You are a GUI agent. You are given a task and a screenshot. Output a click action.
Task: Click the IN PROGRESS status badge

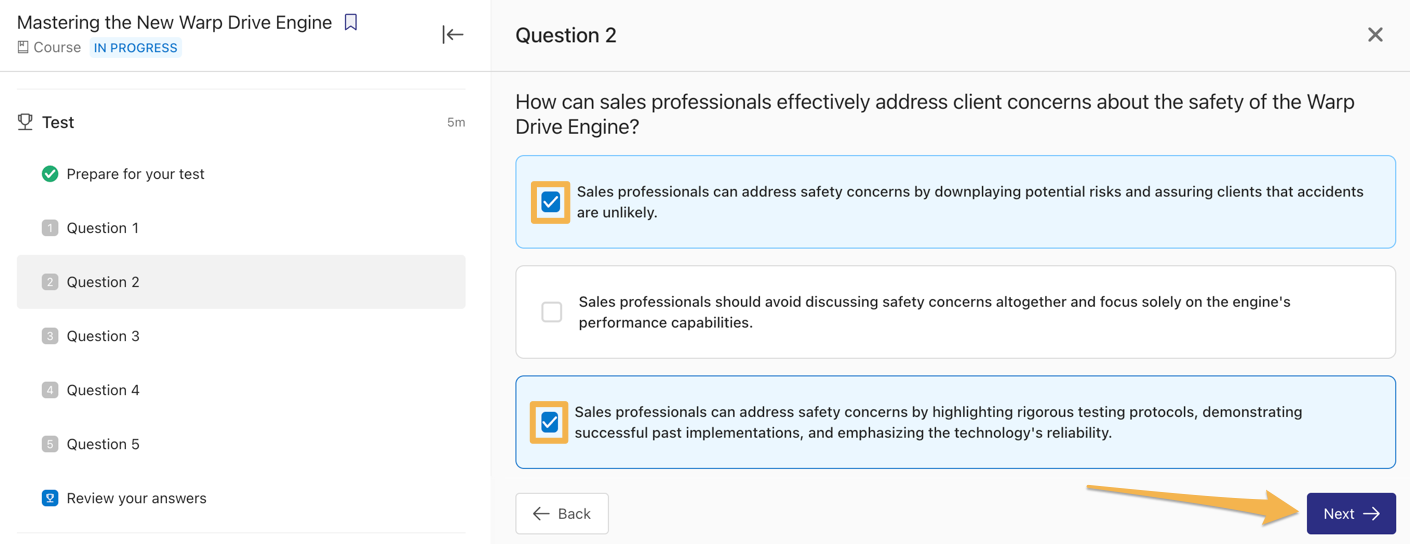(x=135, y=48)
